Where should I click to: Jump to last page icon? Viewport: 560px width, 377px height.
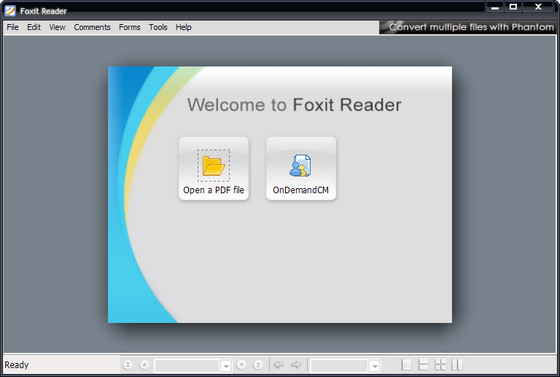click(258, 365)
